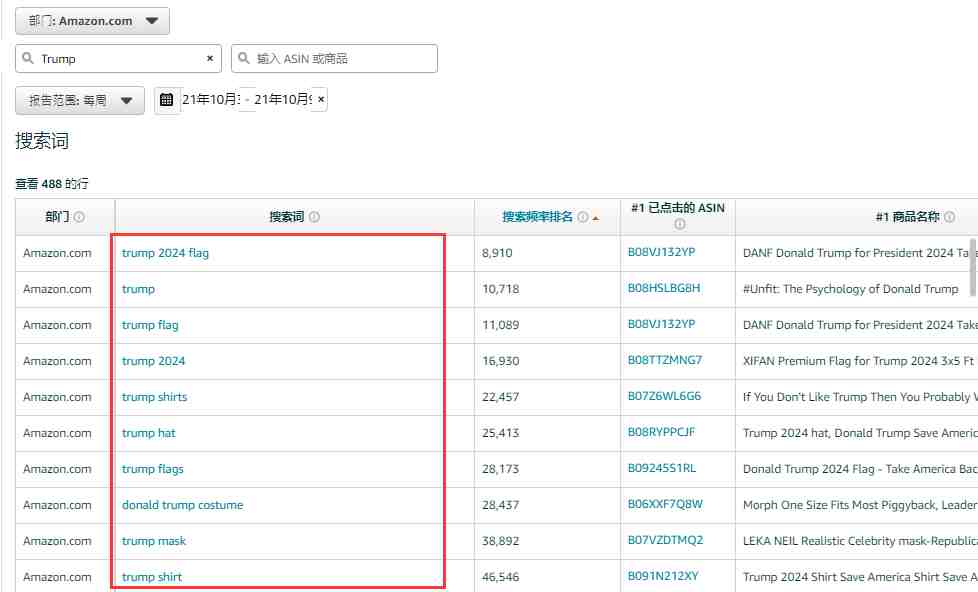978x592 pixels.
Task: Show info for the 部门 column
Action: 79,217
